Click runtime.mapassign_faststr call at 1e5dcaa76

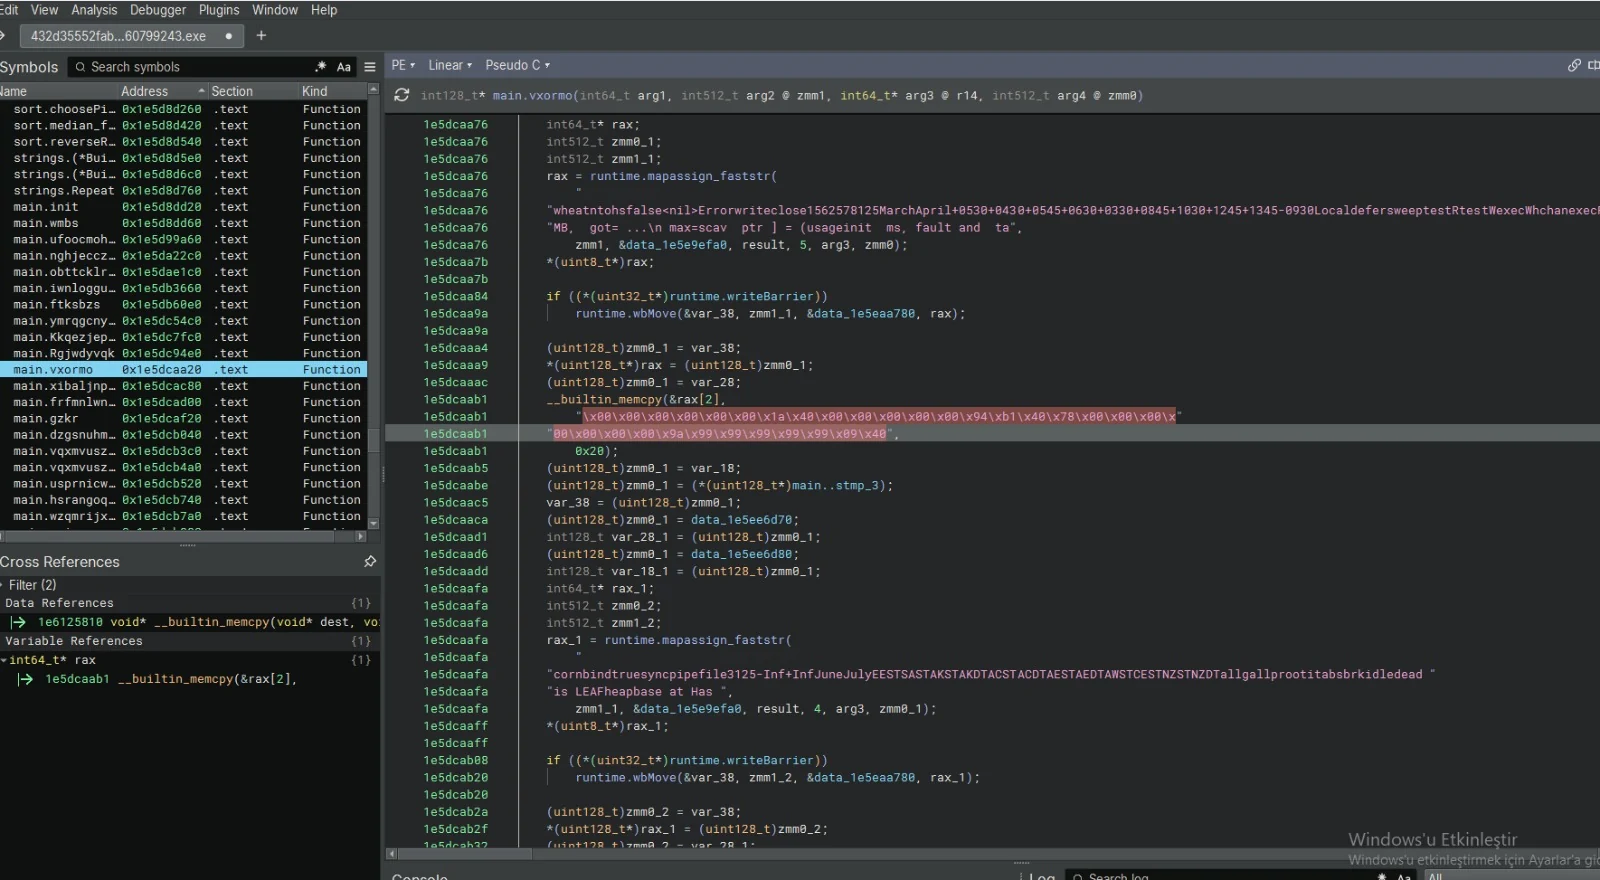coord(680,176)
